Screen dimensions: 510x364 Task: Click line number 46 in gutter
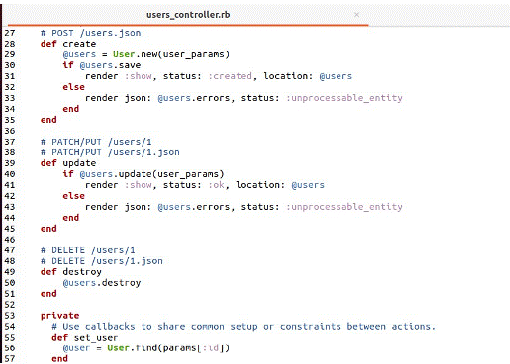pos(10,240)
